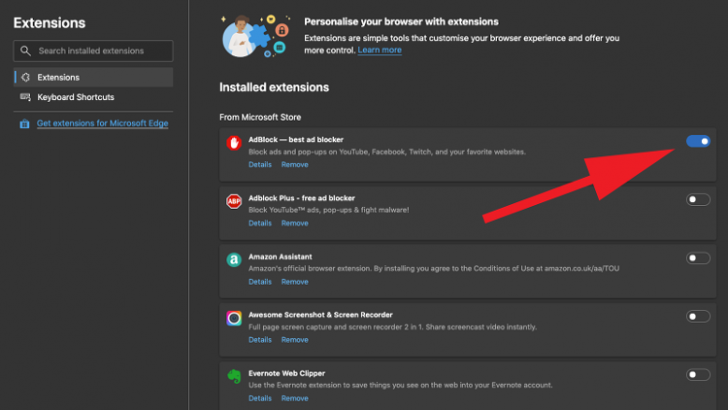Disable the AdBlock extension toggle
Viewport: 728px width, 410px height.
tap(698, 141)
